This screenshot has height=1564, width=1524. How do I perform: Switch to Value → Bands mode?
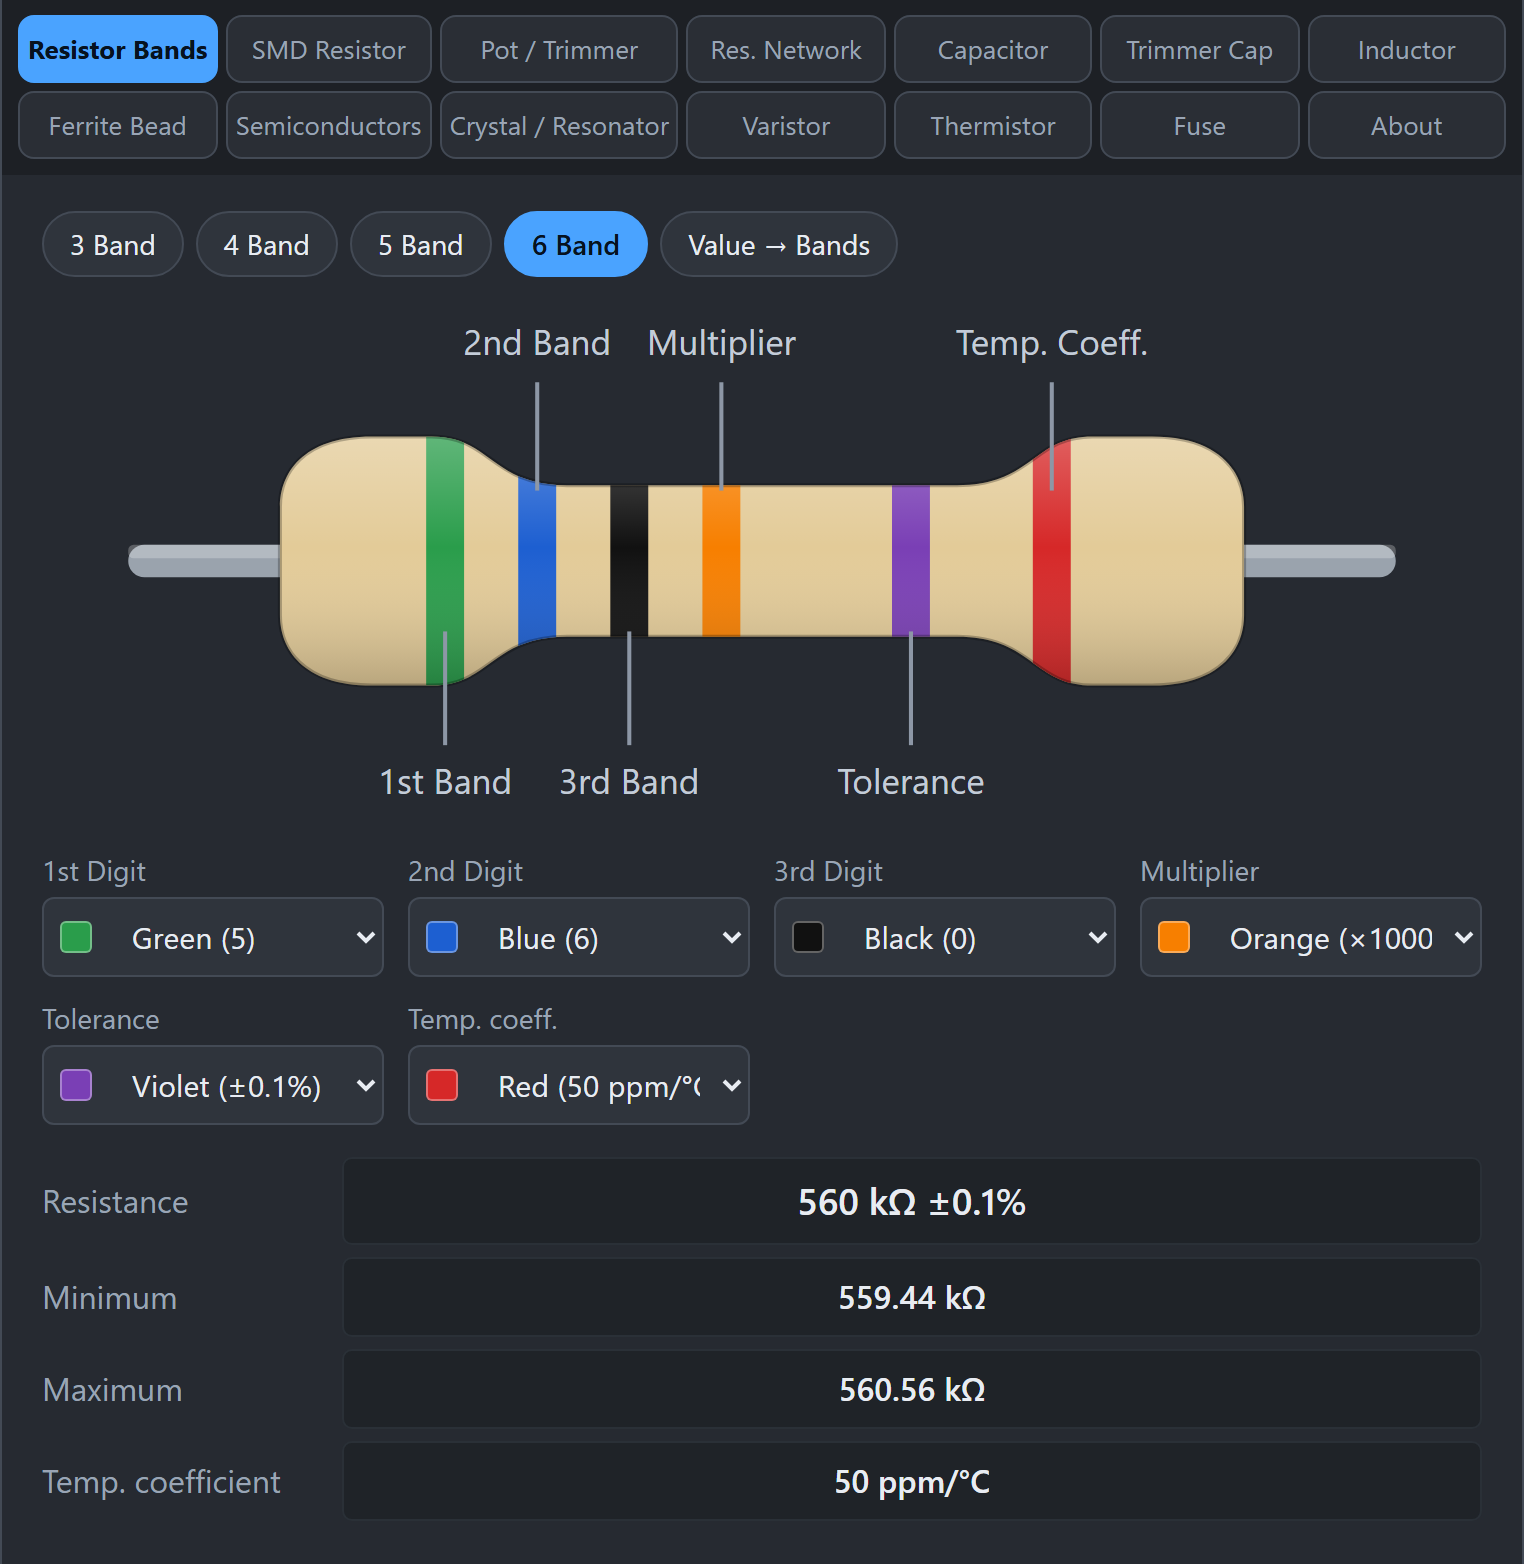coord(779,244)
